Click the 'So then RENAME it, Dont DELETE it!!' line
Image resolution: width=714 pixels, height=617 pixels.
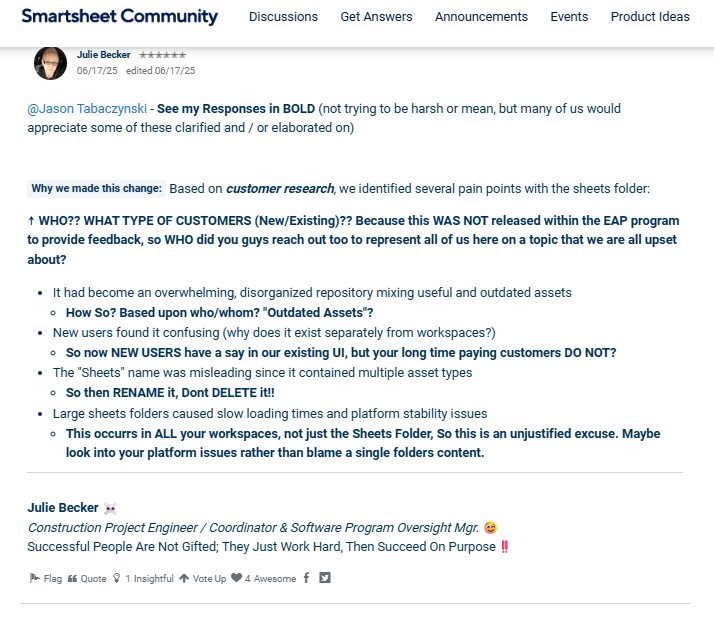point(170,393)
